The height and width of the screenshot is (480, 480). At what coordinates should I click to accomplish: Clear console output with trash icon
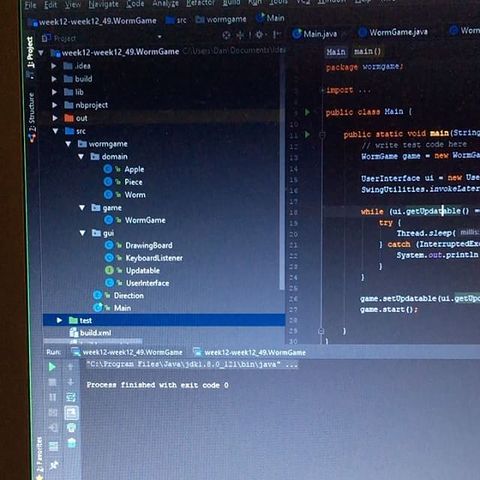pos(72,443)
